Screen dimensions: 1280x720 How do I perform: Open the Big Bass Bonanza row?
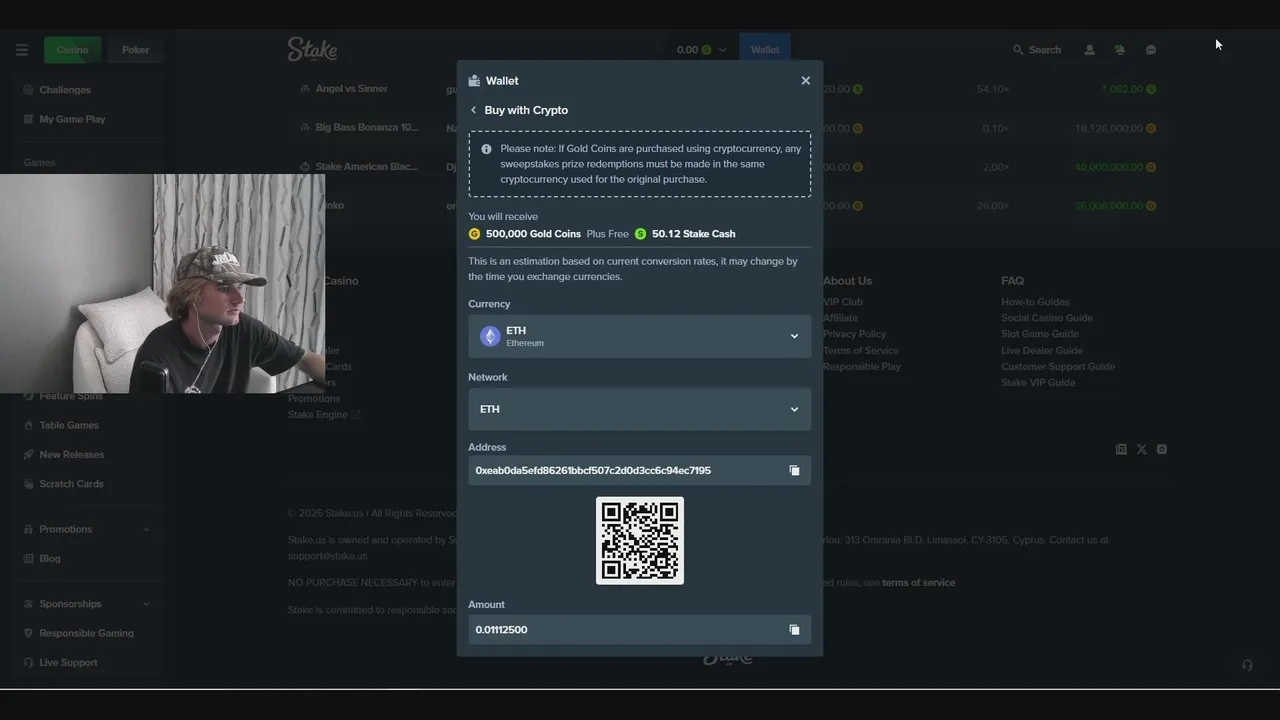click(367, 128)
